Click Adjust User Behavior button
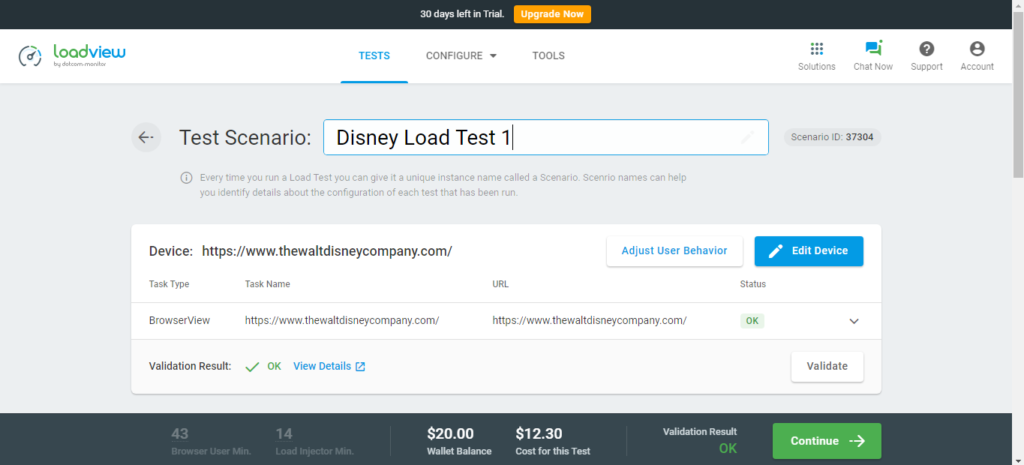This screenshot has height=465, width=1024. [675, 251]
